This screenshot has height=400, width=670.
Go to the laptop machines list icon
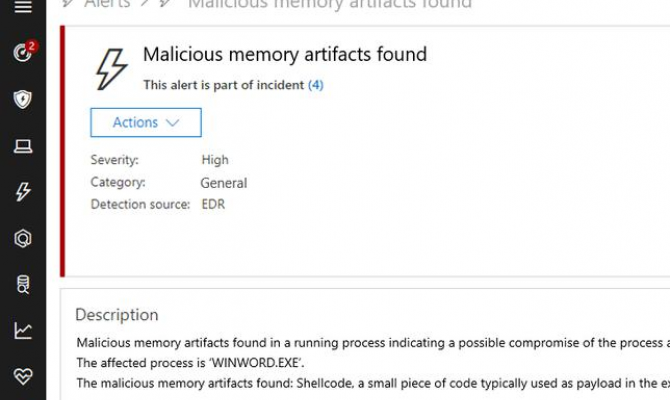point(22,146)
